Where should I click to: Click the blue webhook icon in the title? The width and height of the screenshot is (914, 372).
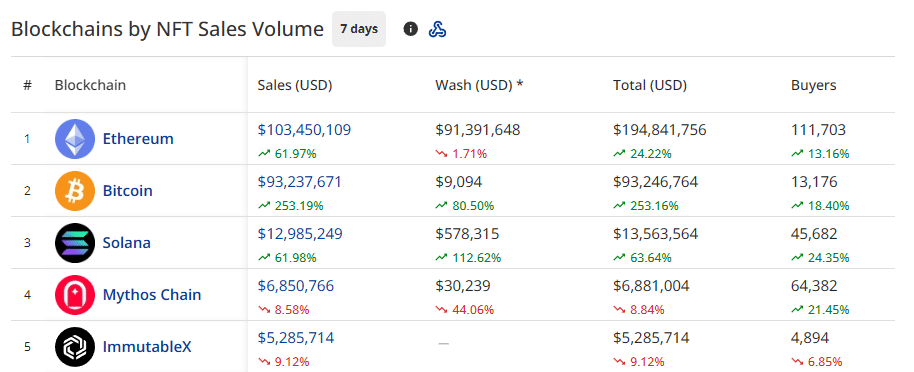point(437,29)
